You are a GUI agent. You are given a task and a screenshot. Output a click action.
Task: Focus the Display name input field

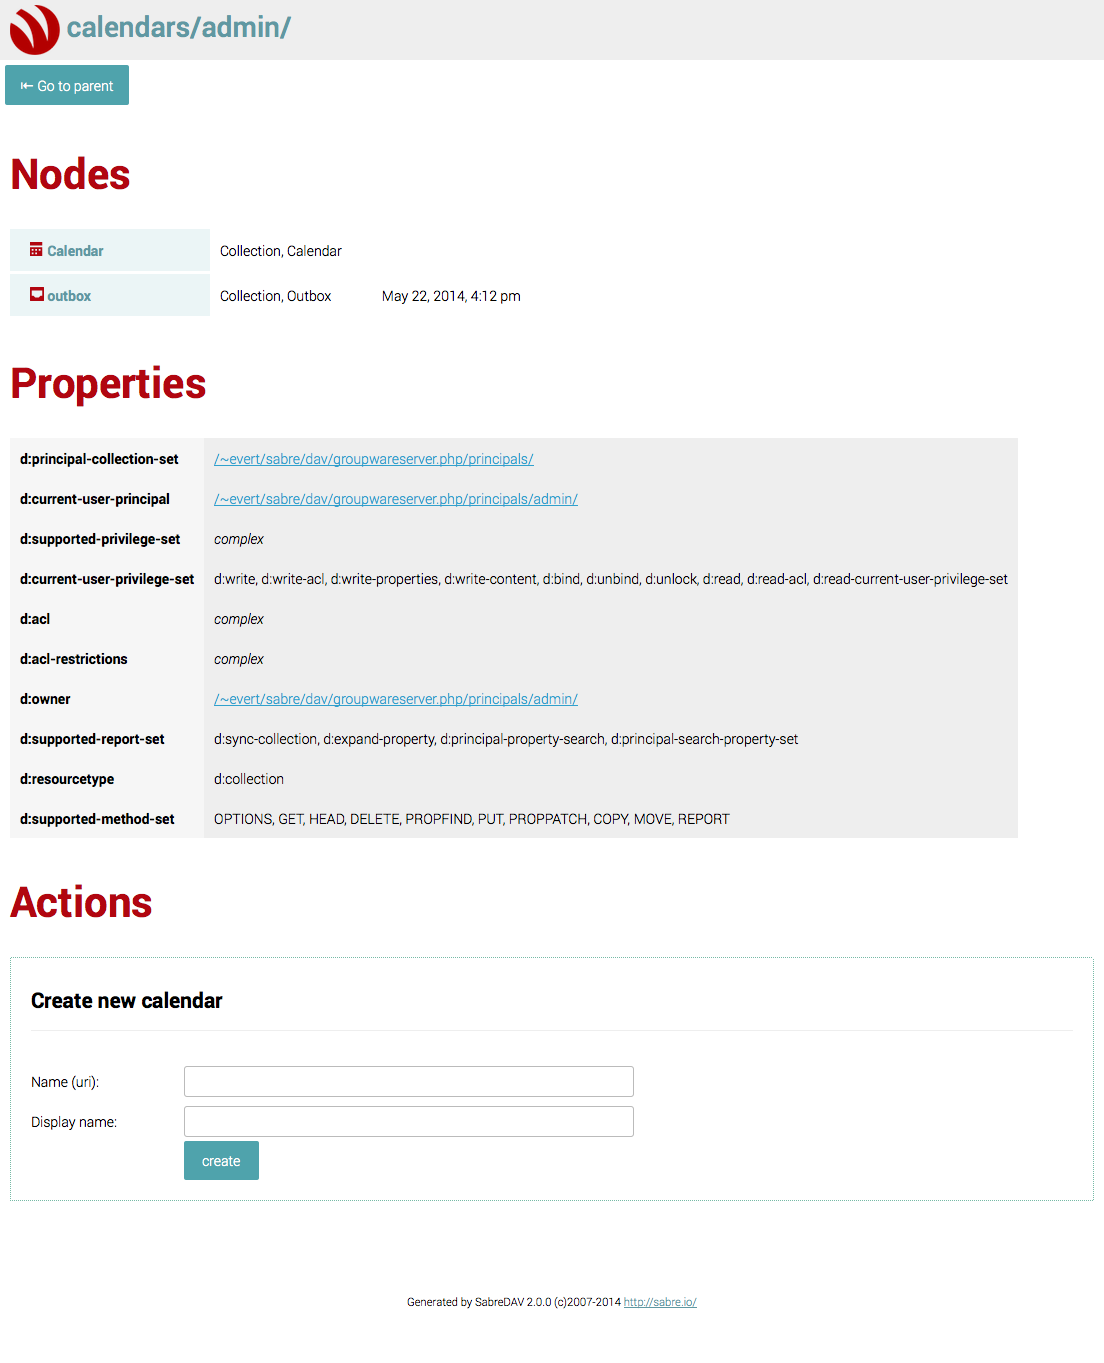click(409, 1121)
